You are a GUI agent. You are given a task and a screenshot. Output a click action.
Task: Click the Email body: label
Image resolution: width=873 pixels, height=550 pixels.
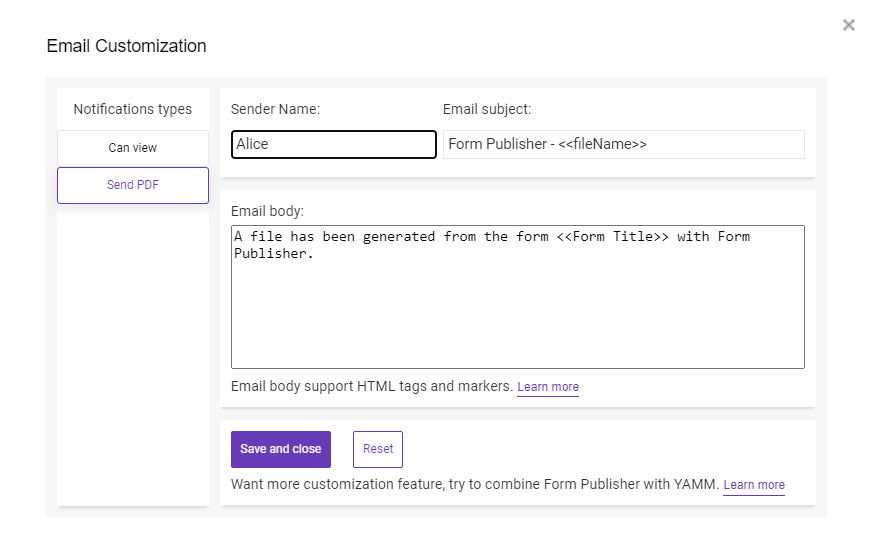click(x=267, y=212)
